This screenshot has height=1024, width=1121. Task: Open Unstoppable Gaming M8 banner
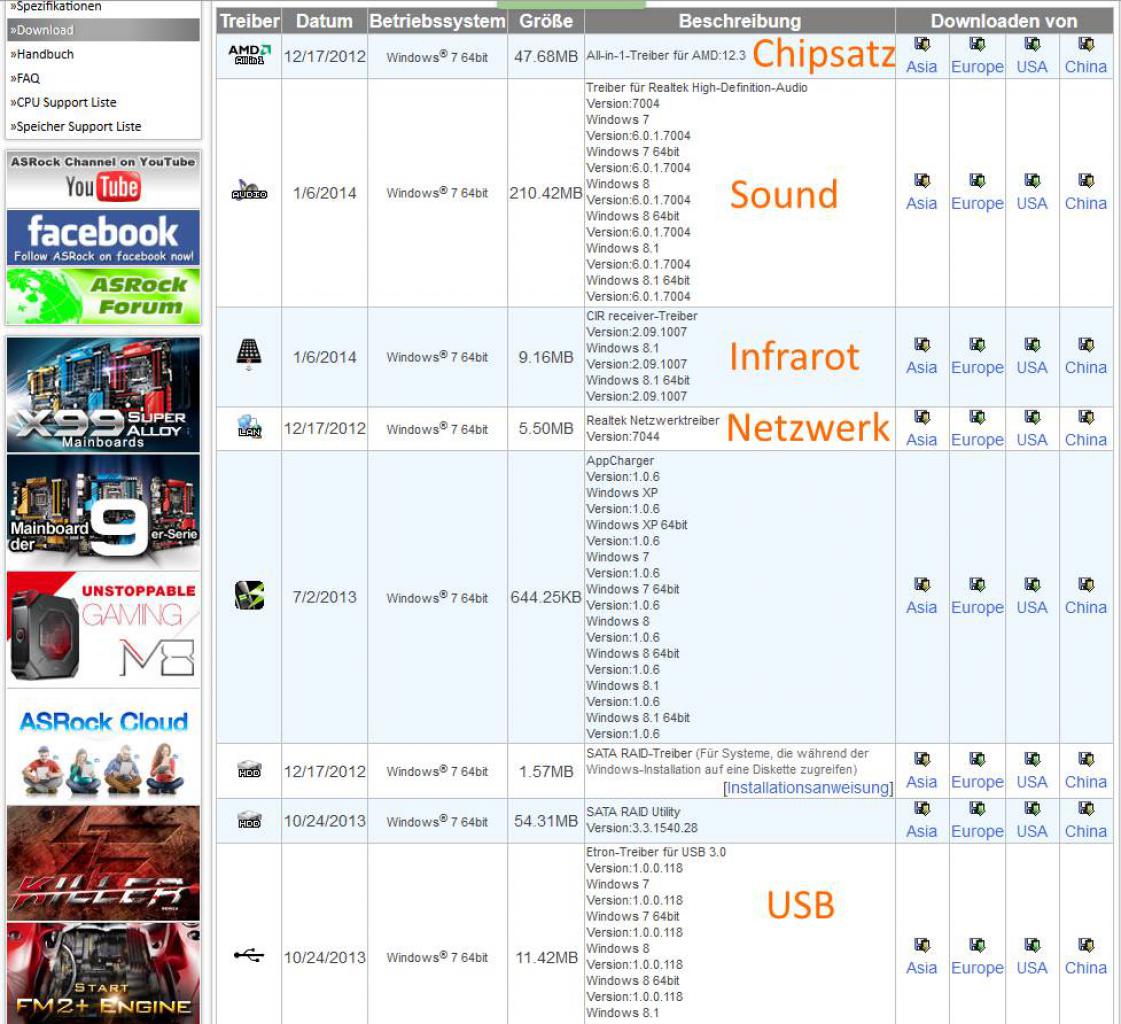click(103, 629)
